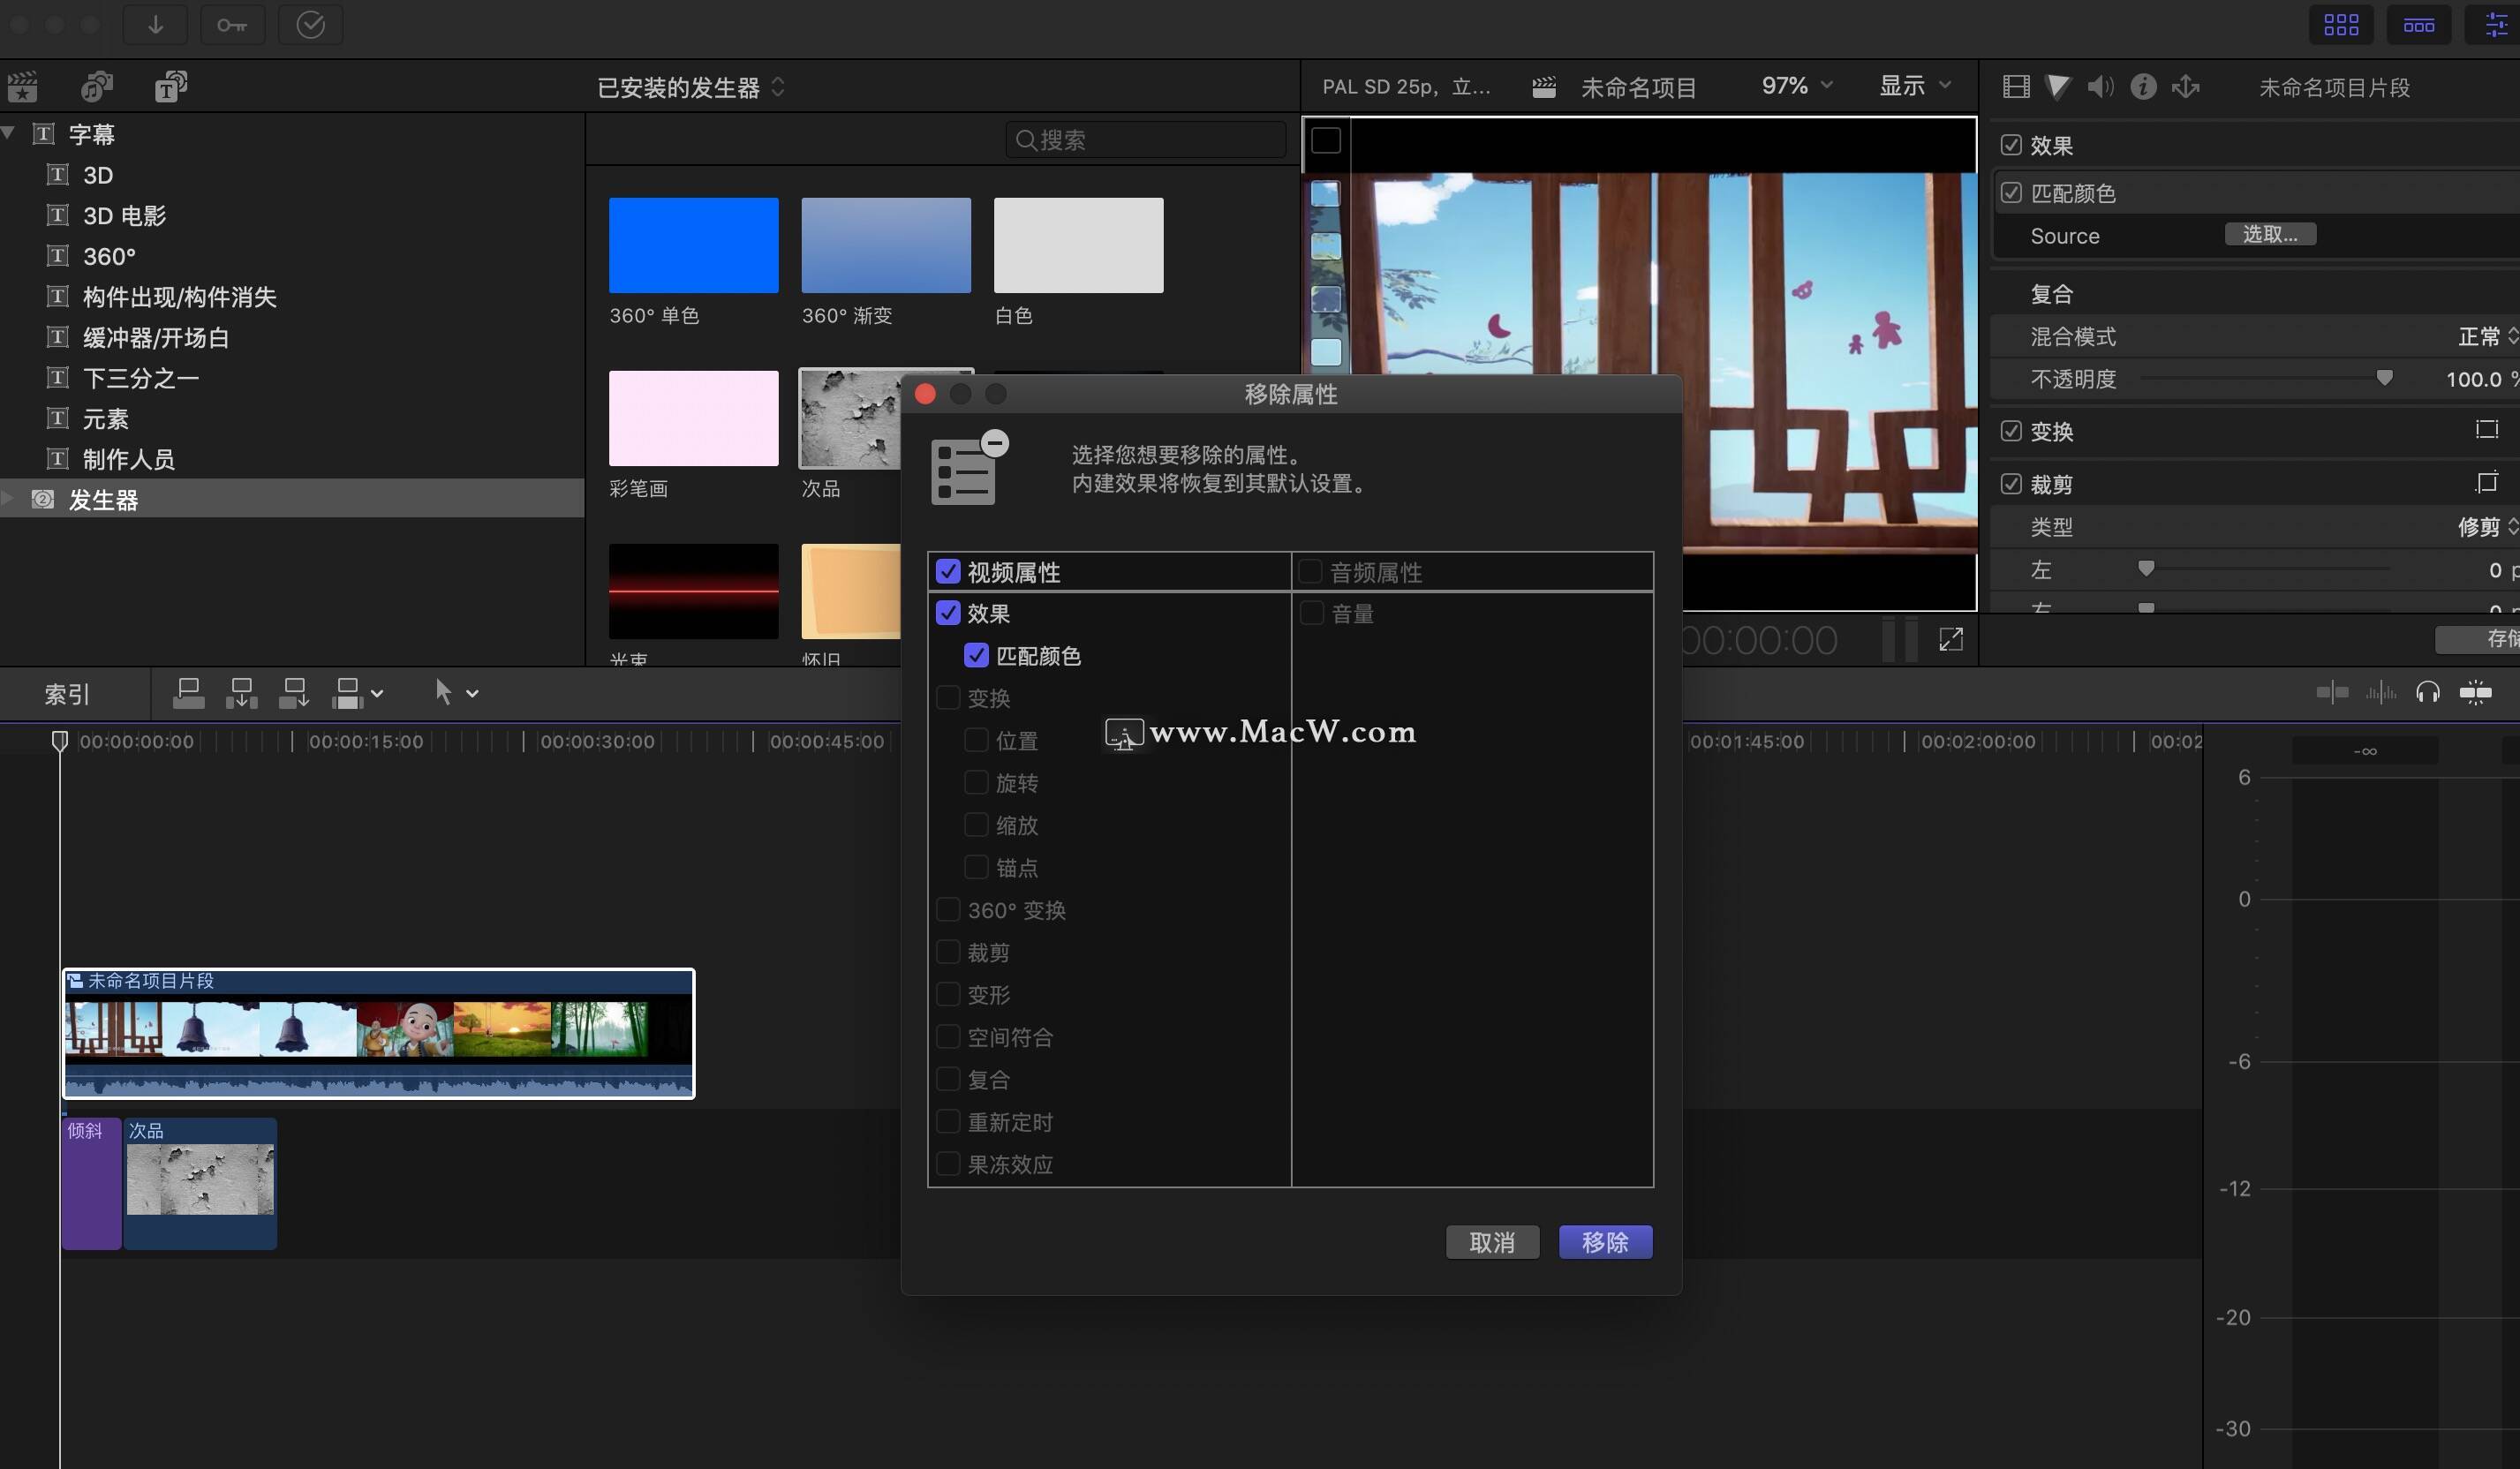
Task: Toggle the browser layout button in toolbar
Action: tap(2341, 25)
